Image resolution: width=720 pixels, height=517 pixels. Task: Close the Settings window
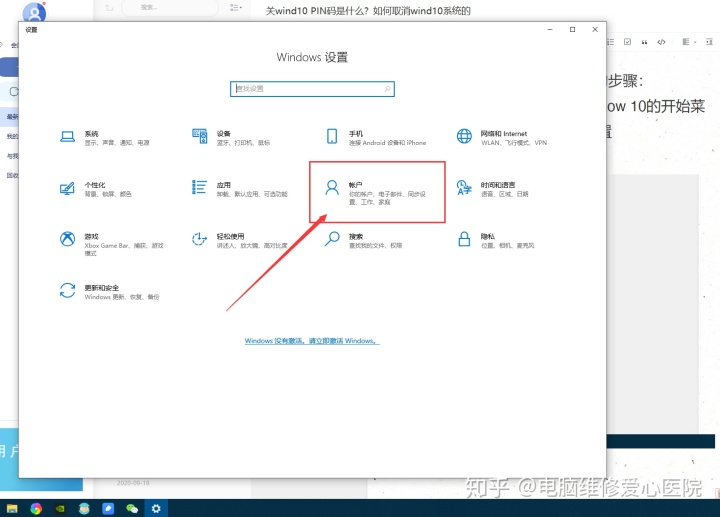pos(595,29)
